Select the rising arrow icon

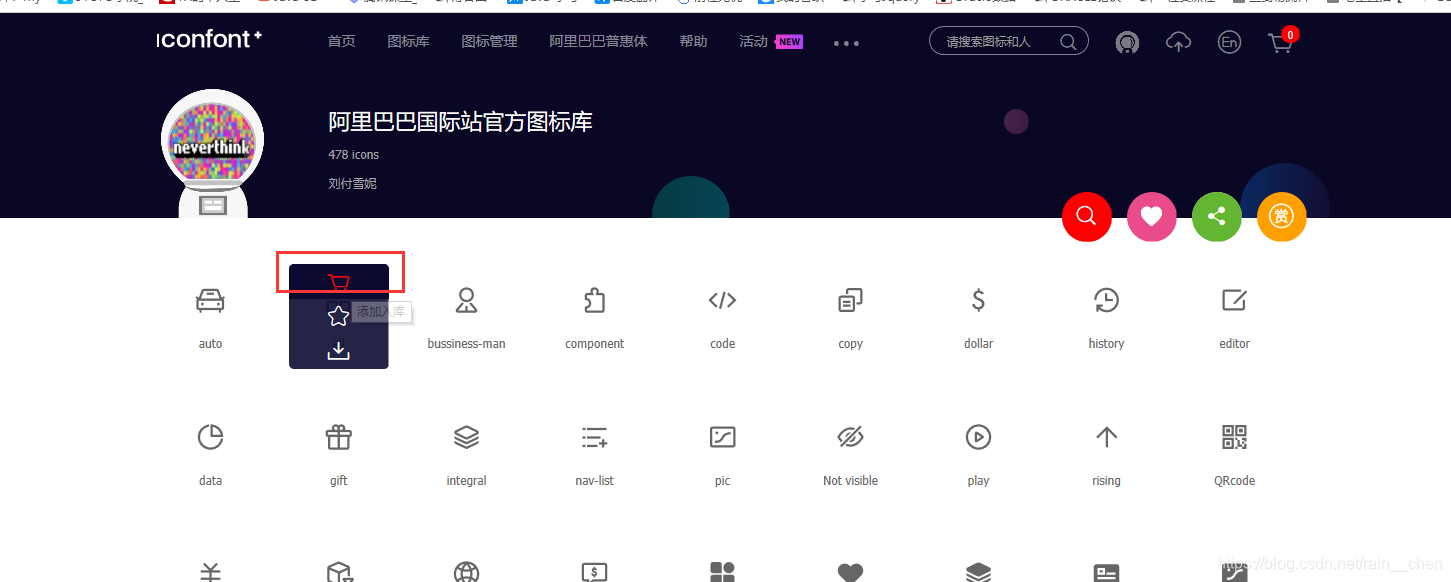[x=1106, y=437]
